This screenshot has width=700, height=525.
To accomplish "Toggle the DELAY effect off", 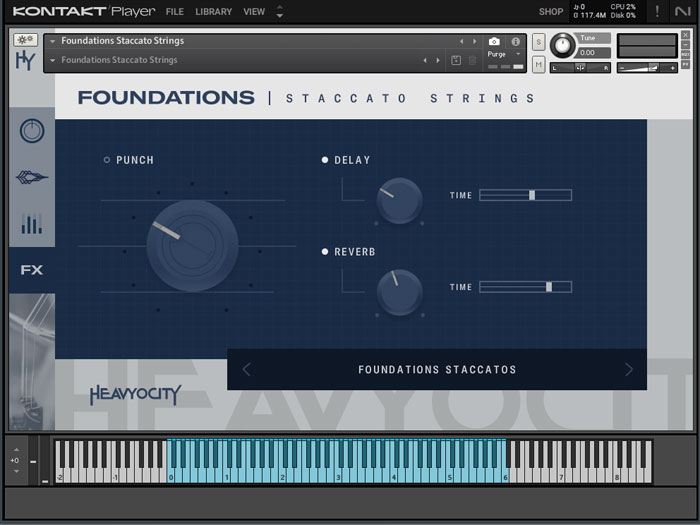I will point(325,160).
